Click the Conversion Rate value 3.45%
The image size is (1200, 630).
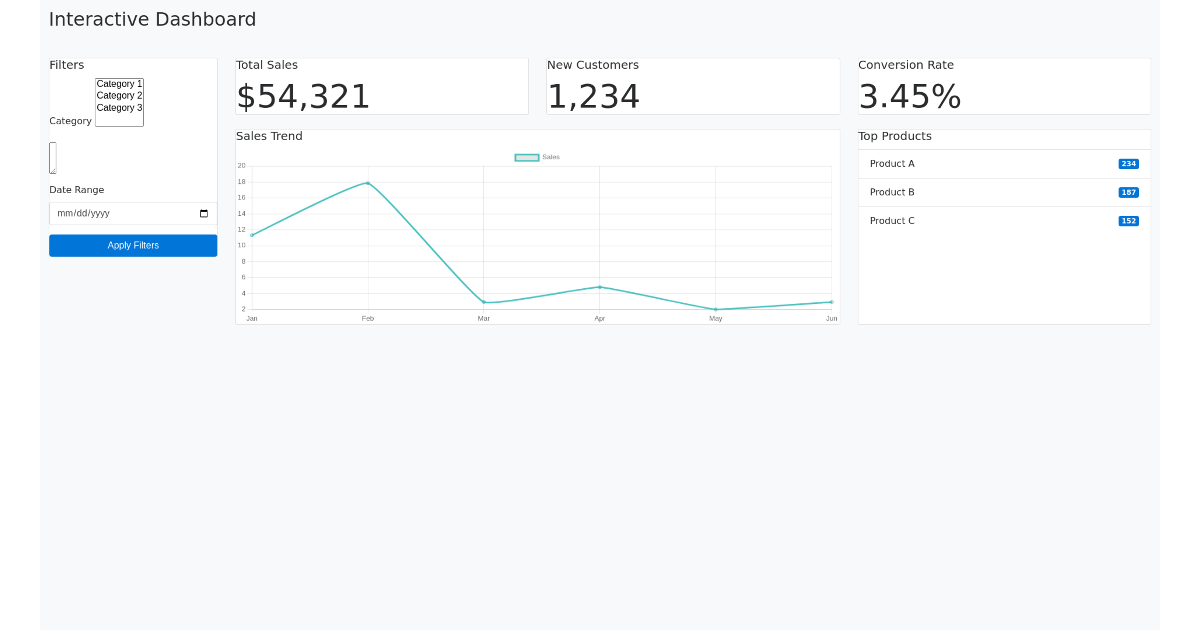click(910, 95)
